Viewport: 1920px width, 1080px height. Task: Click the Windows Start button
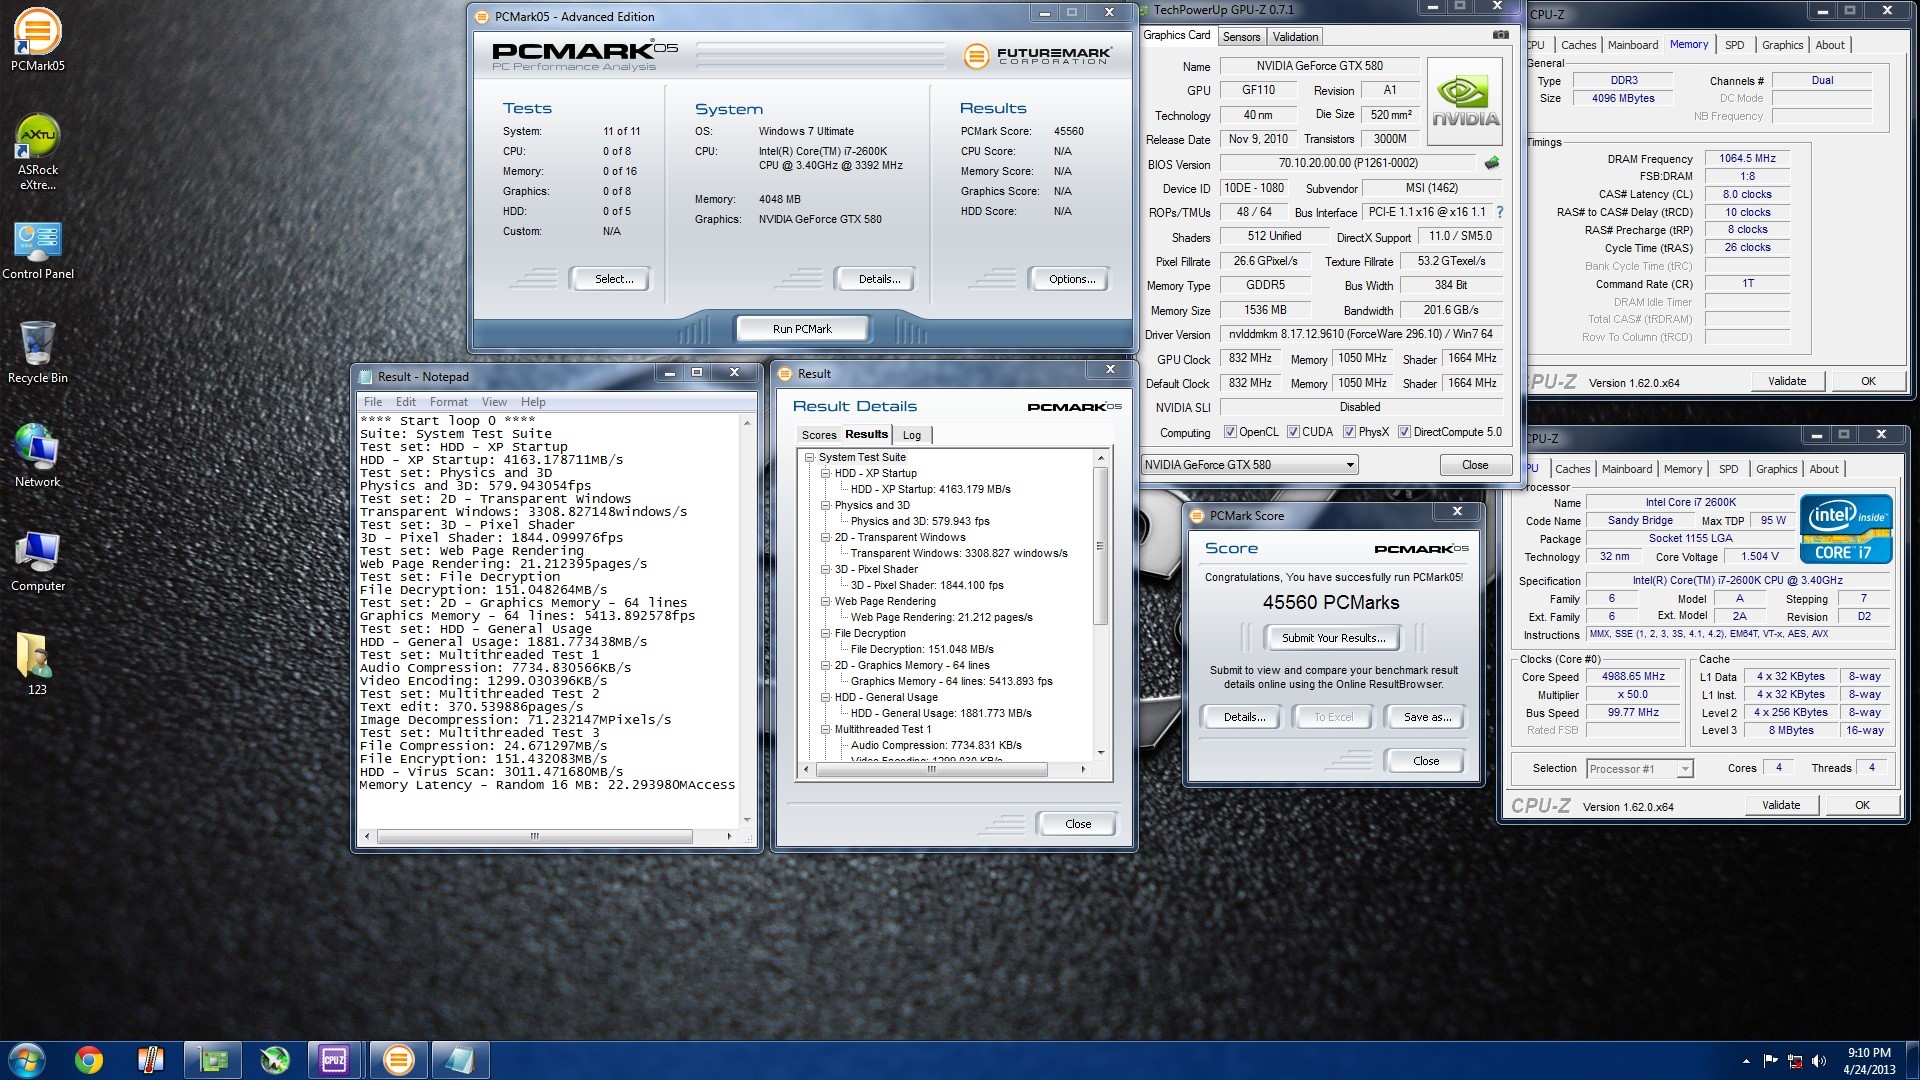pos(26,1060)
